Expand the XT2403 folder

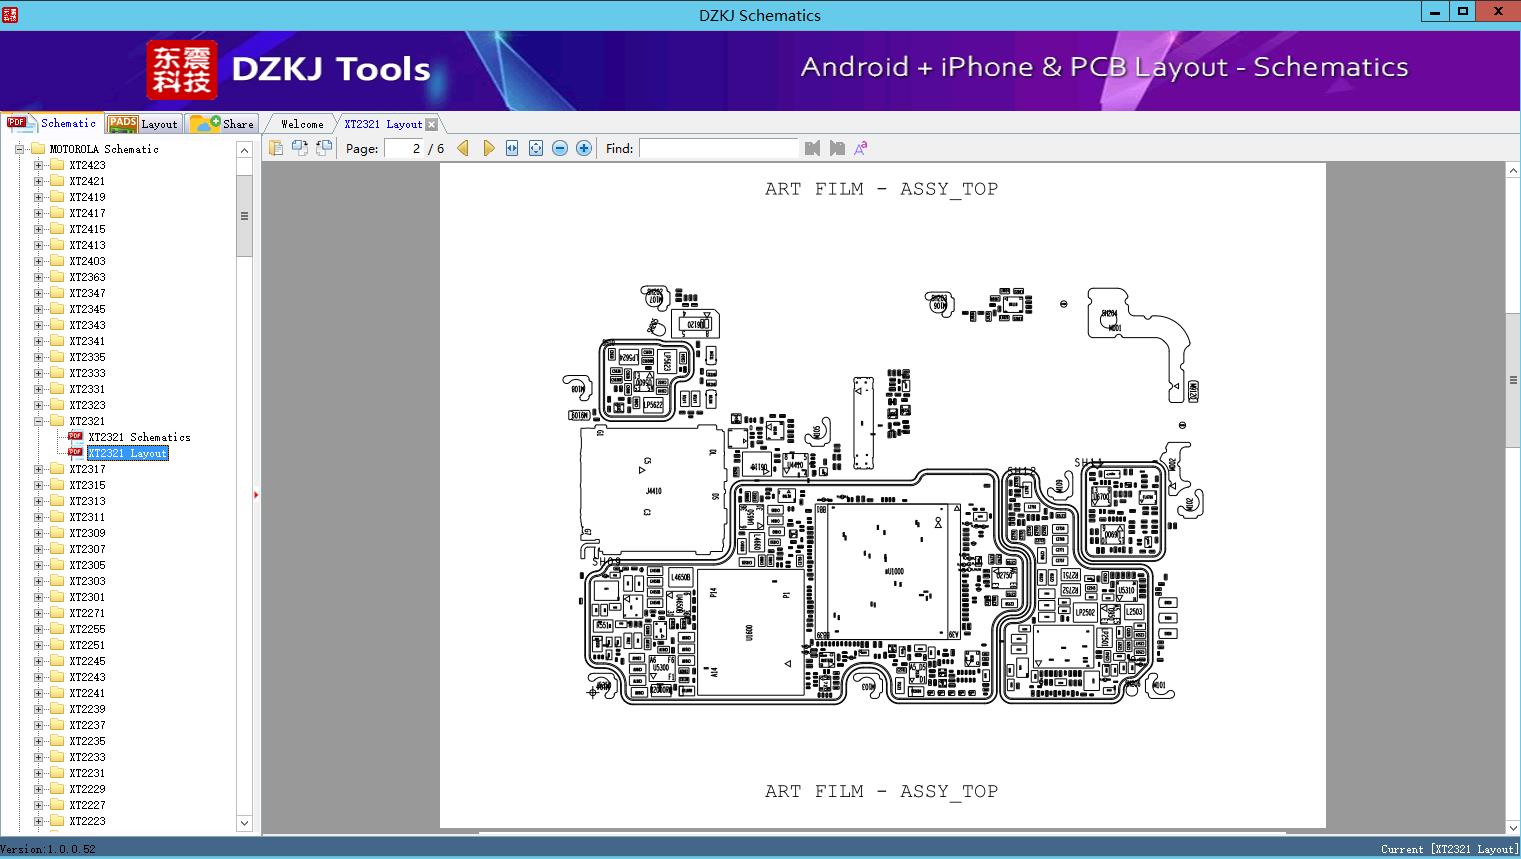click(x=38, y=261)
